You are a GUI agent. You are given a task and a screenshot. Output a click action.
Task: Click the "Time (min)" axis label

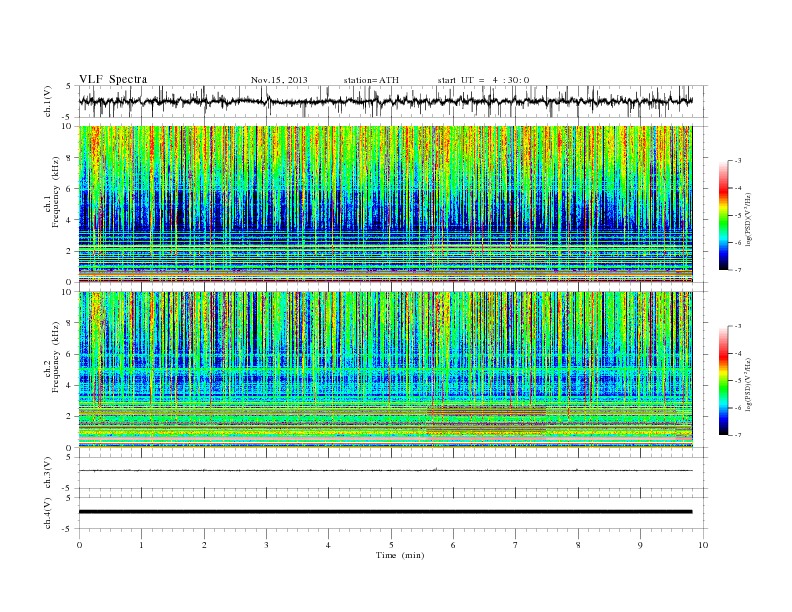pos(400,555)
